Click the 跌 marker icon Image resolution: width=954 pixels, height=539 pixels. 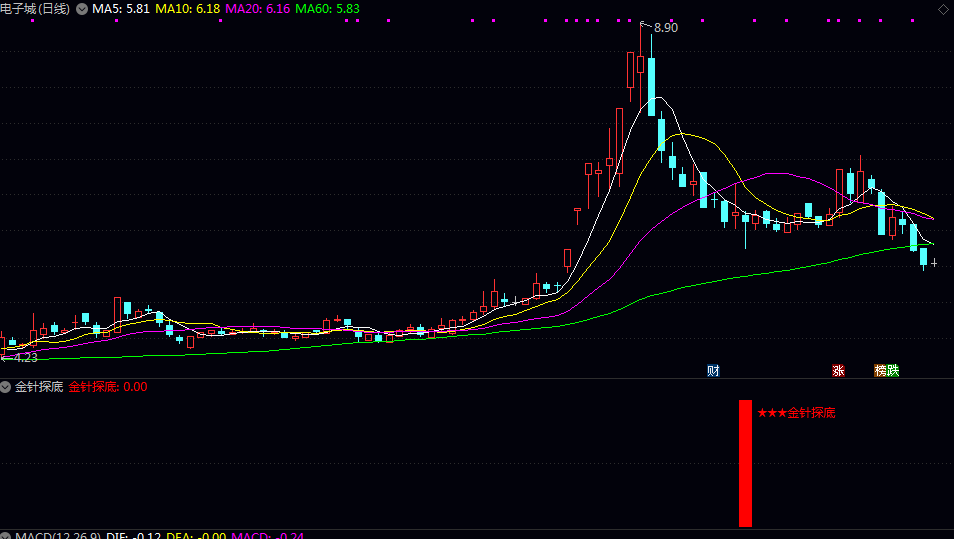click(893, 370)
